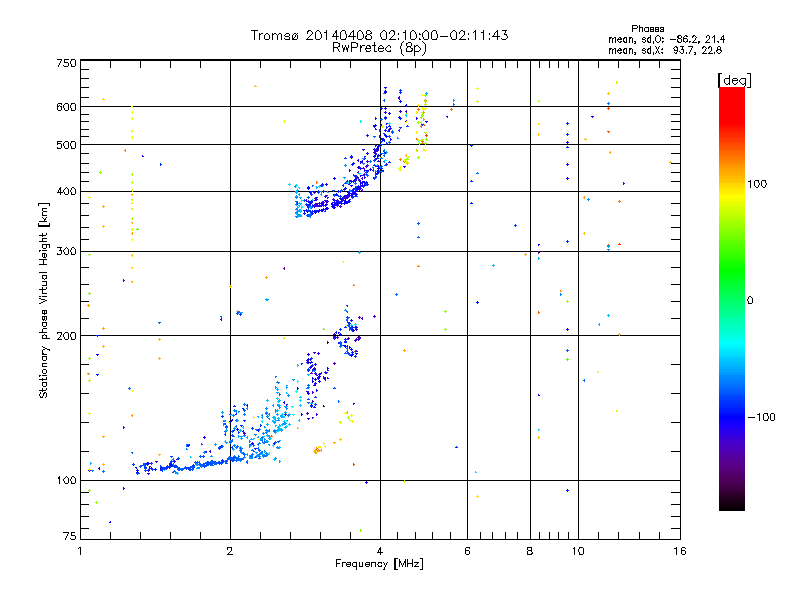Click the color bar '0' tick label

click(750, 301)
